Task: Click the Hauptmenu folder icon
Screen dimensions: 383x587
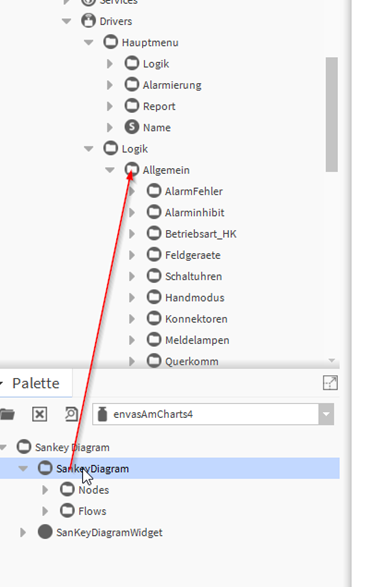Action: tap(110, 42)
